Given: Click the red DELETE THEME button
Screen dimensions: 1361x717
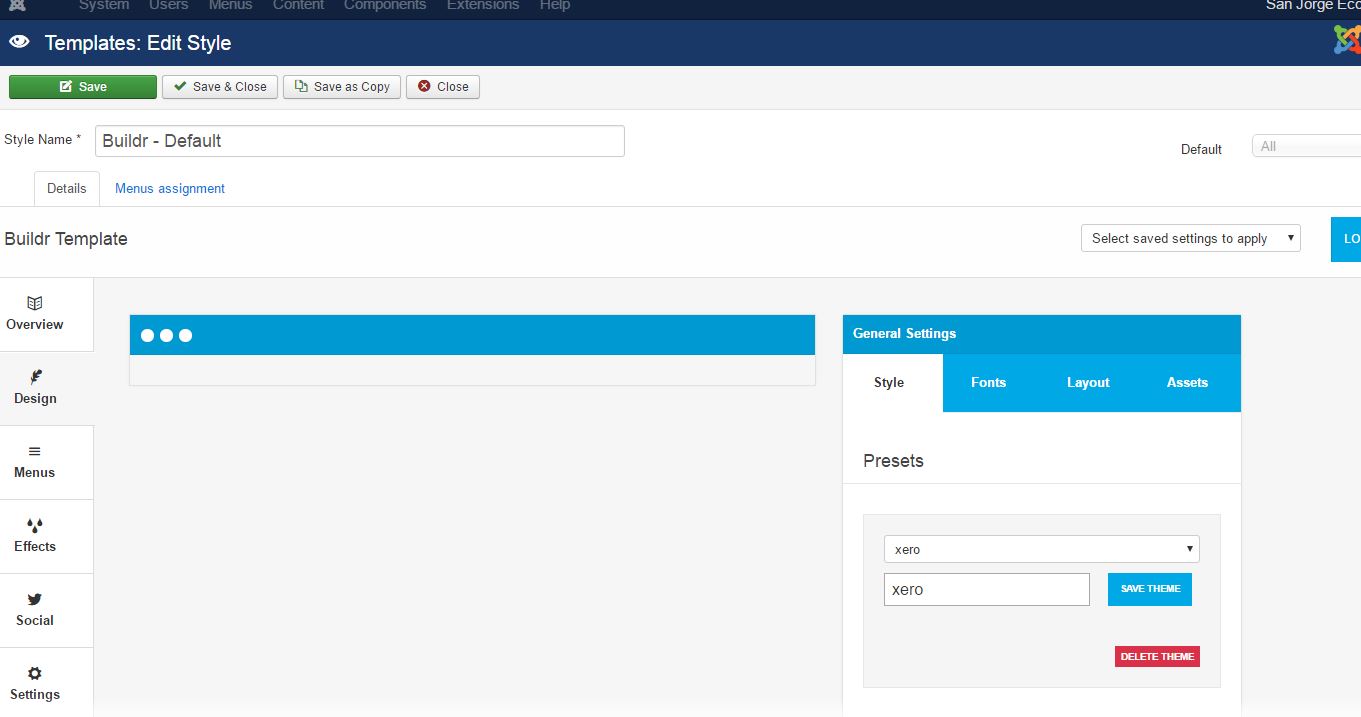Looking at the screenshot, I should pyautogui.click(x=1157, y=657).
